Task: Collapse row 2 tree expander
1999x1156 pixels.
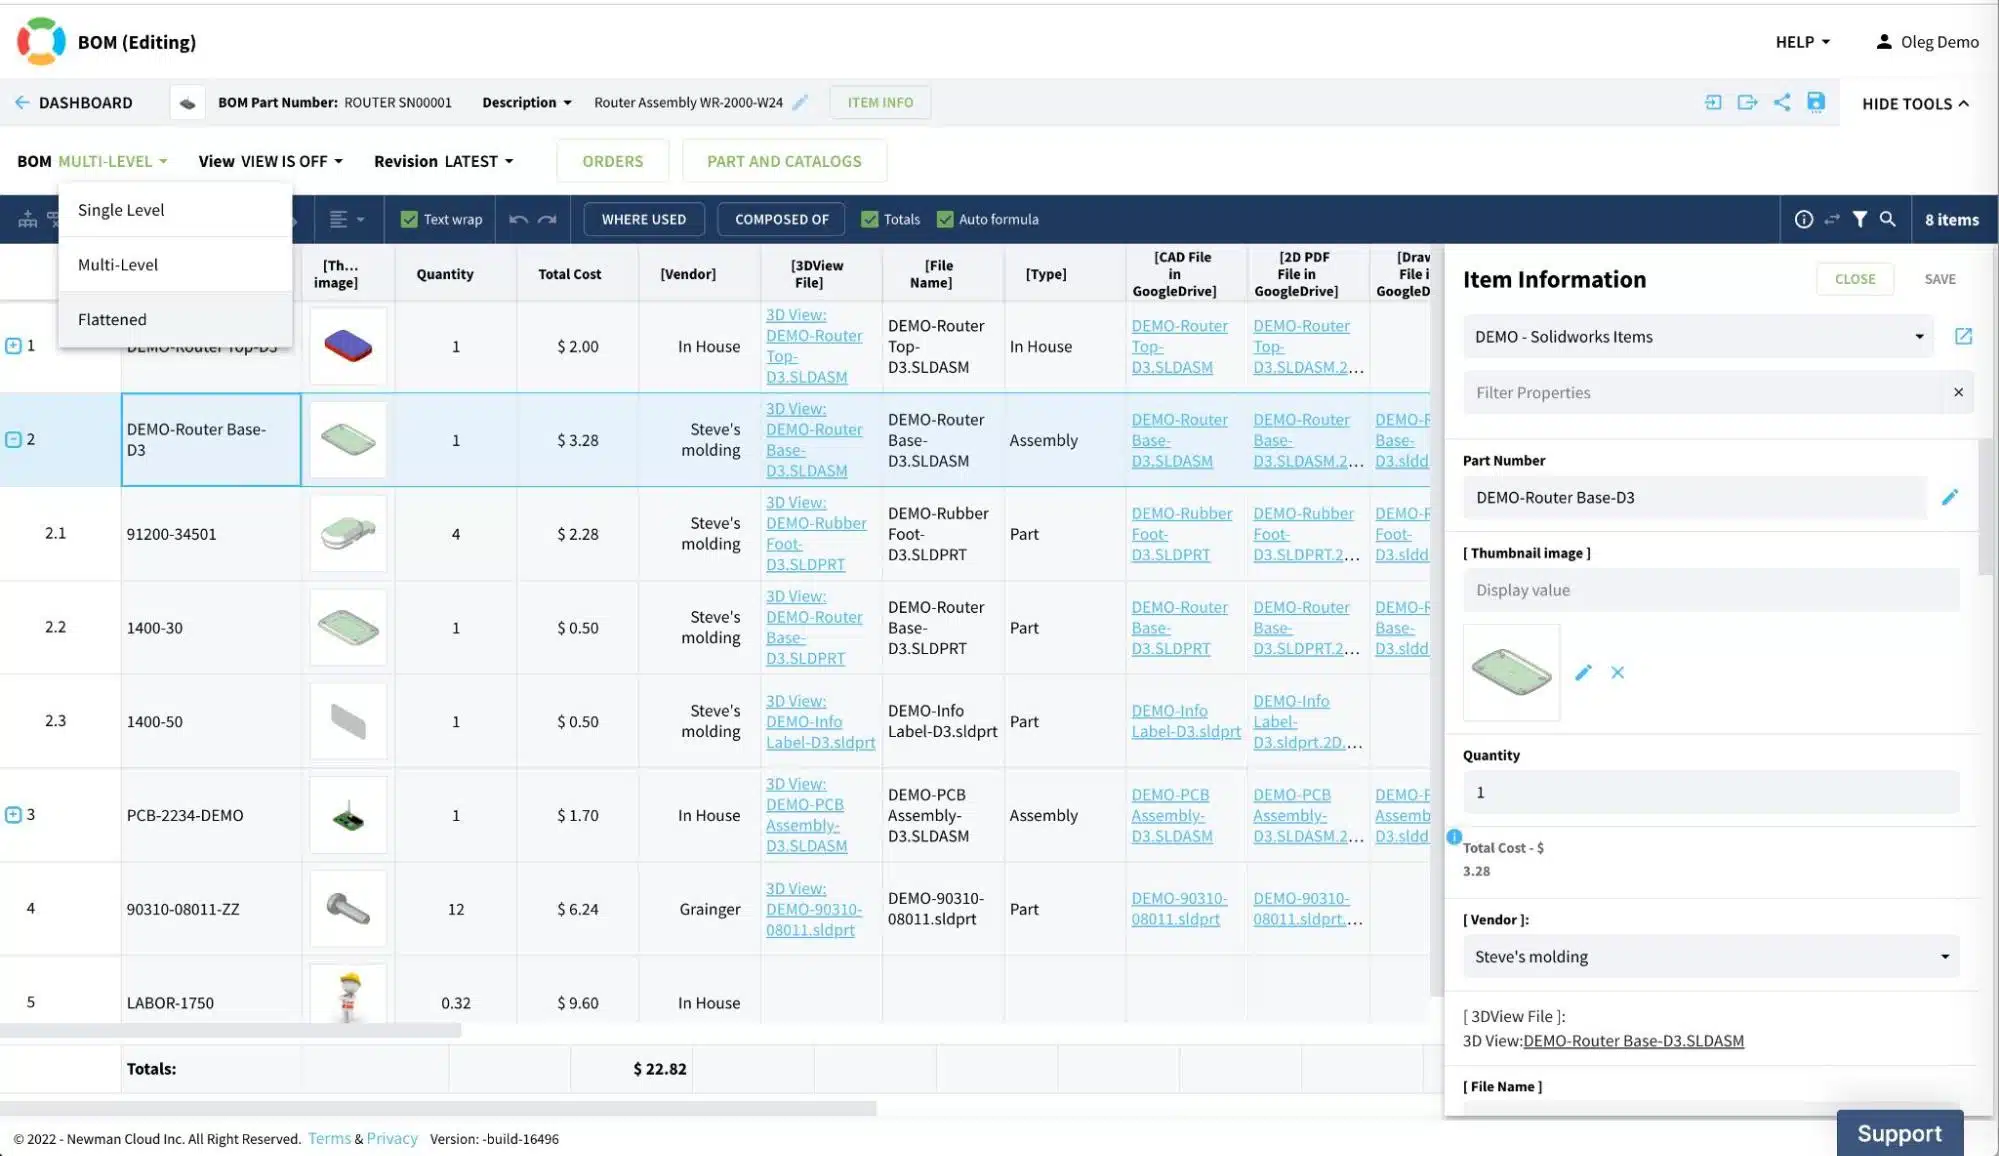Action: tap(13, 439)
